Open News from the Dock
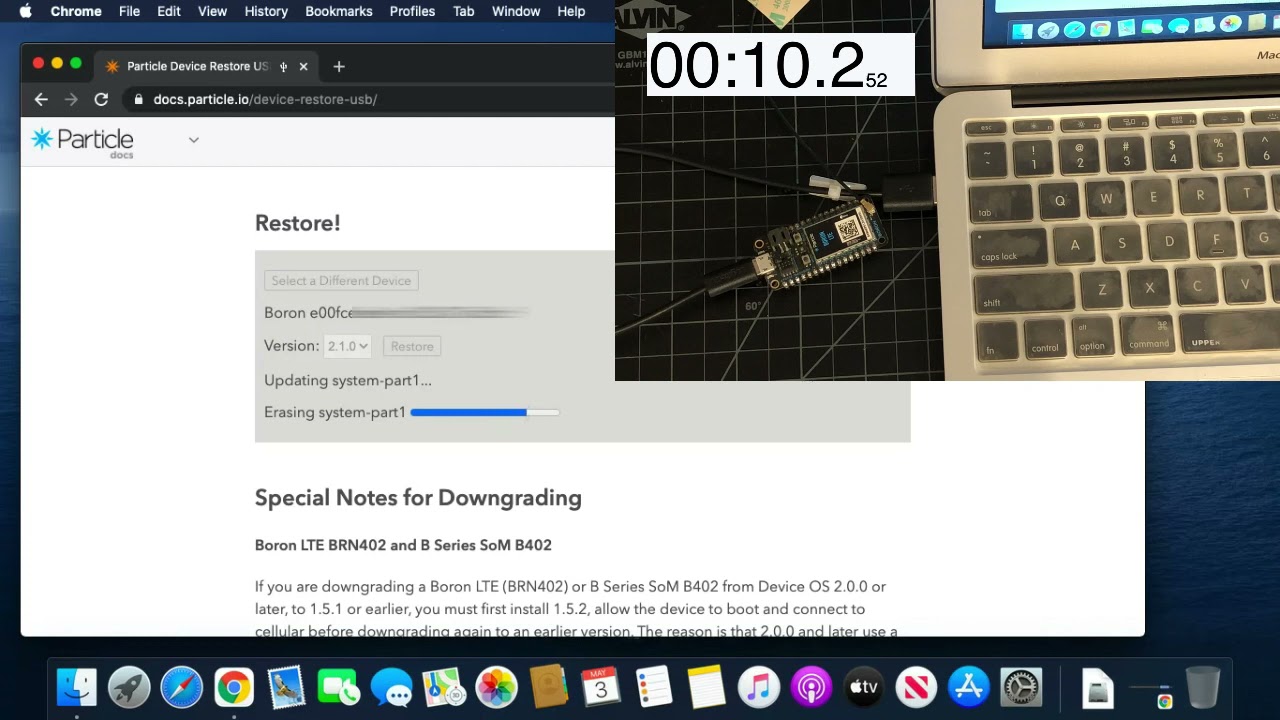Viewport: 1280px width, 720px height. pos(915,688)
